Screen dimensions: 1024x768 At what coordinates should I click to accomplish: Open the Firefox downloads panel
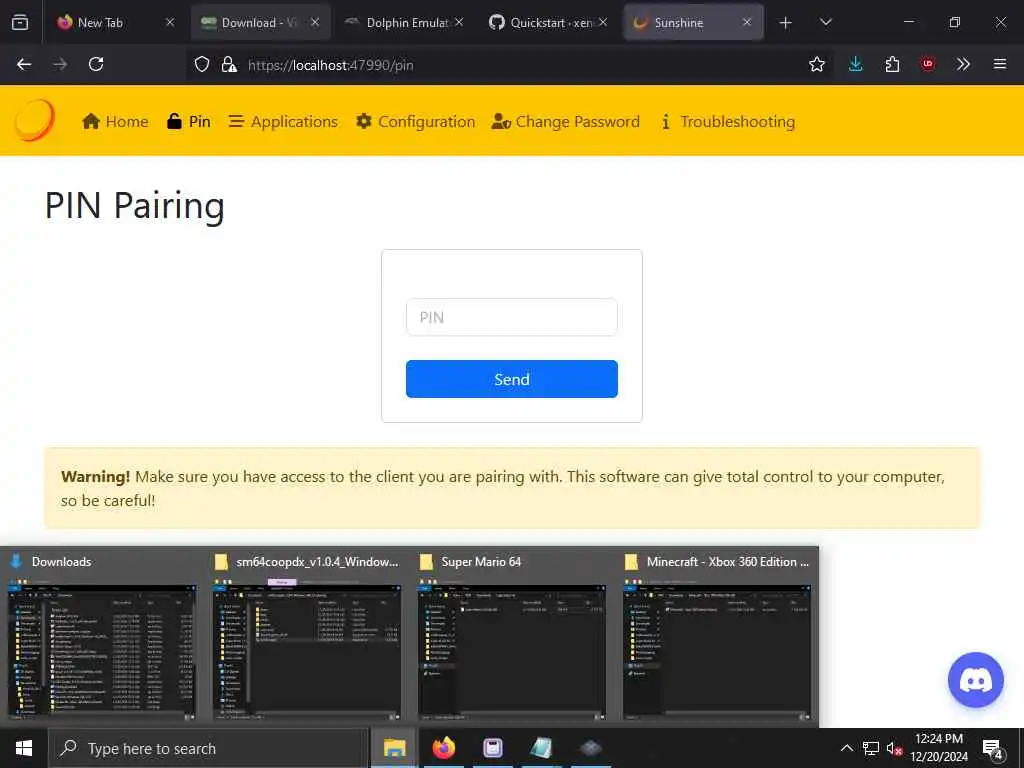click(856, 64)
